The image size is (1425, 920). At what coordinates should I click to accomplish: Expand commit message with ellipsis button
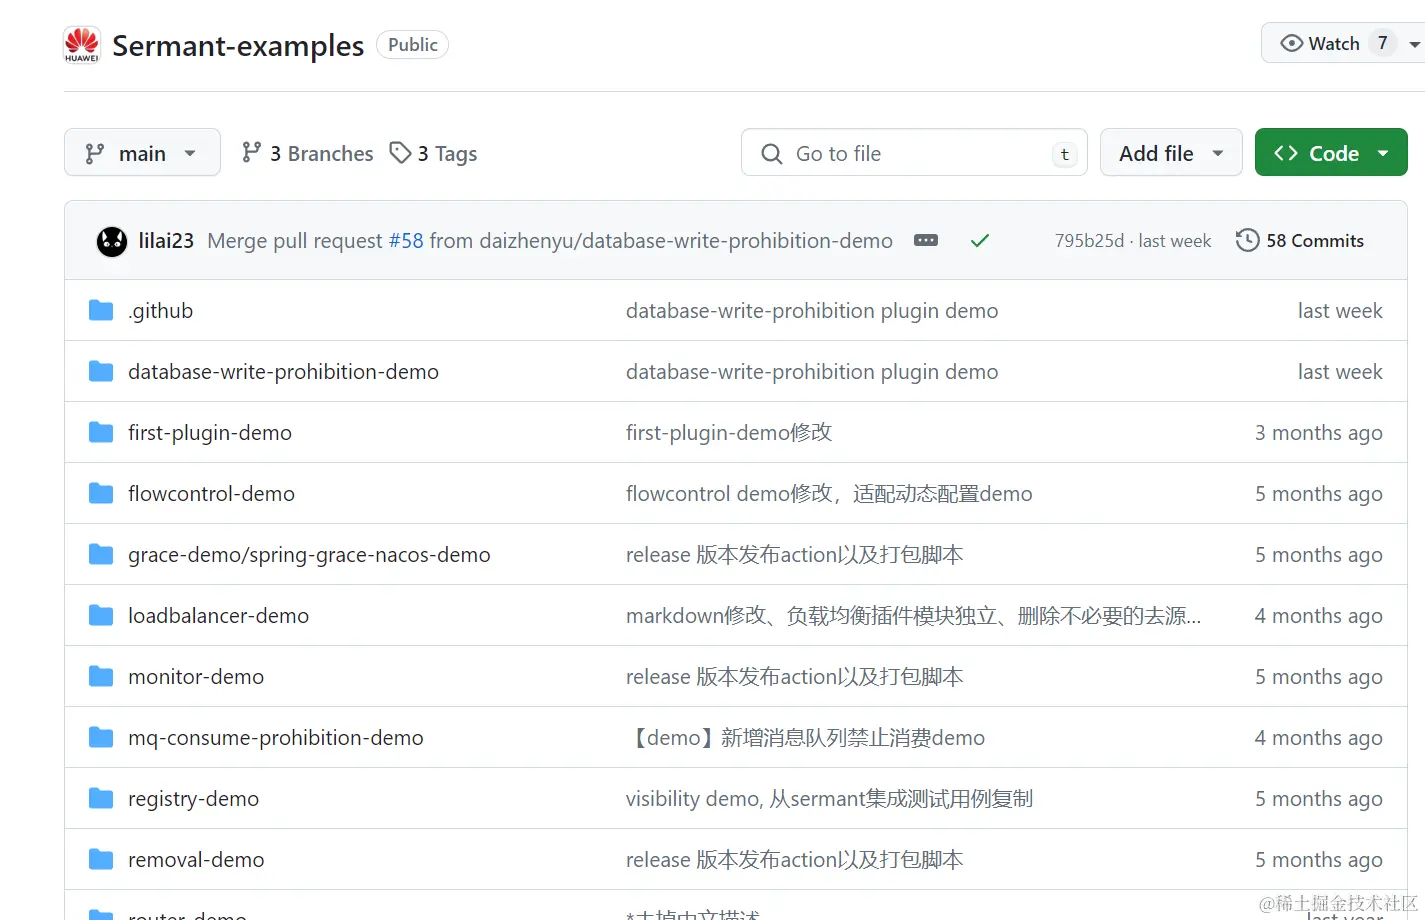(926, 240)
